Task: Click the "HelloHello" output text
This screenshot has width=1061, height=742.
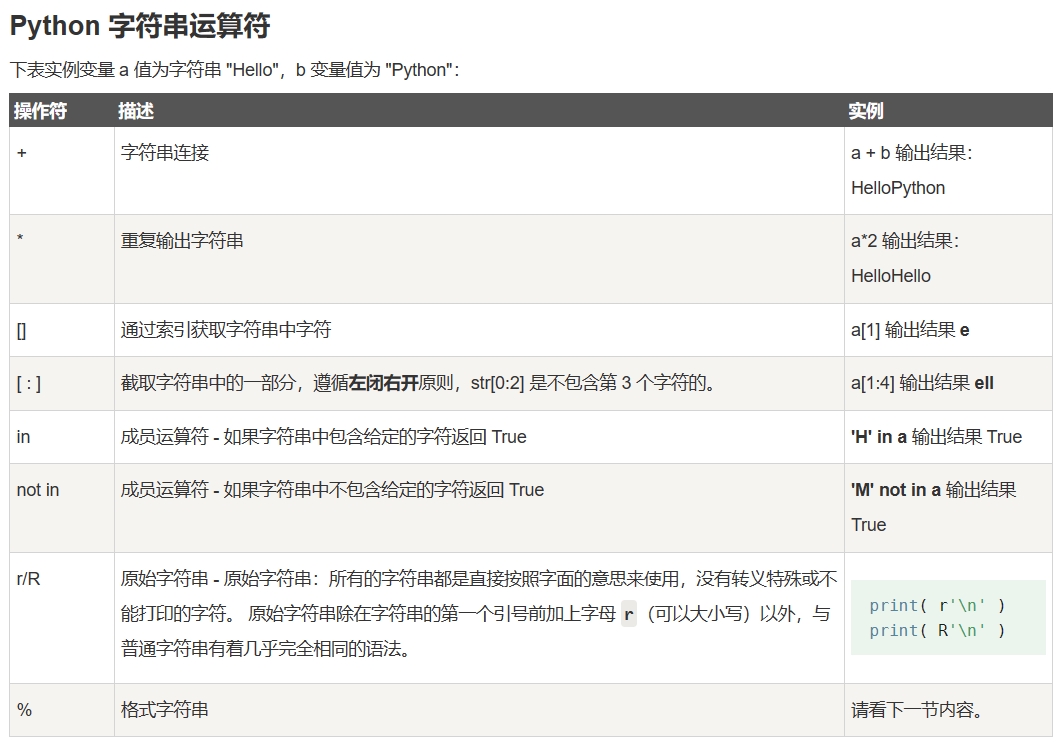Action: pos(890,276)
